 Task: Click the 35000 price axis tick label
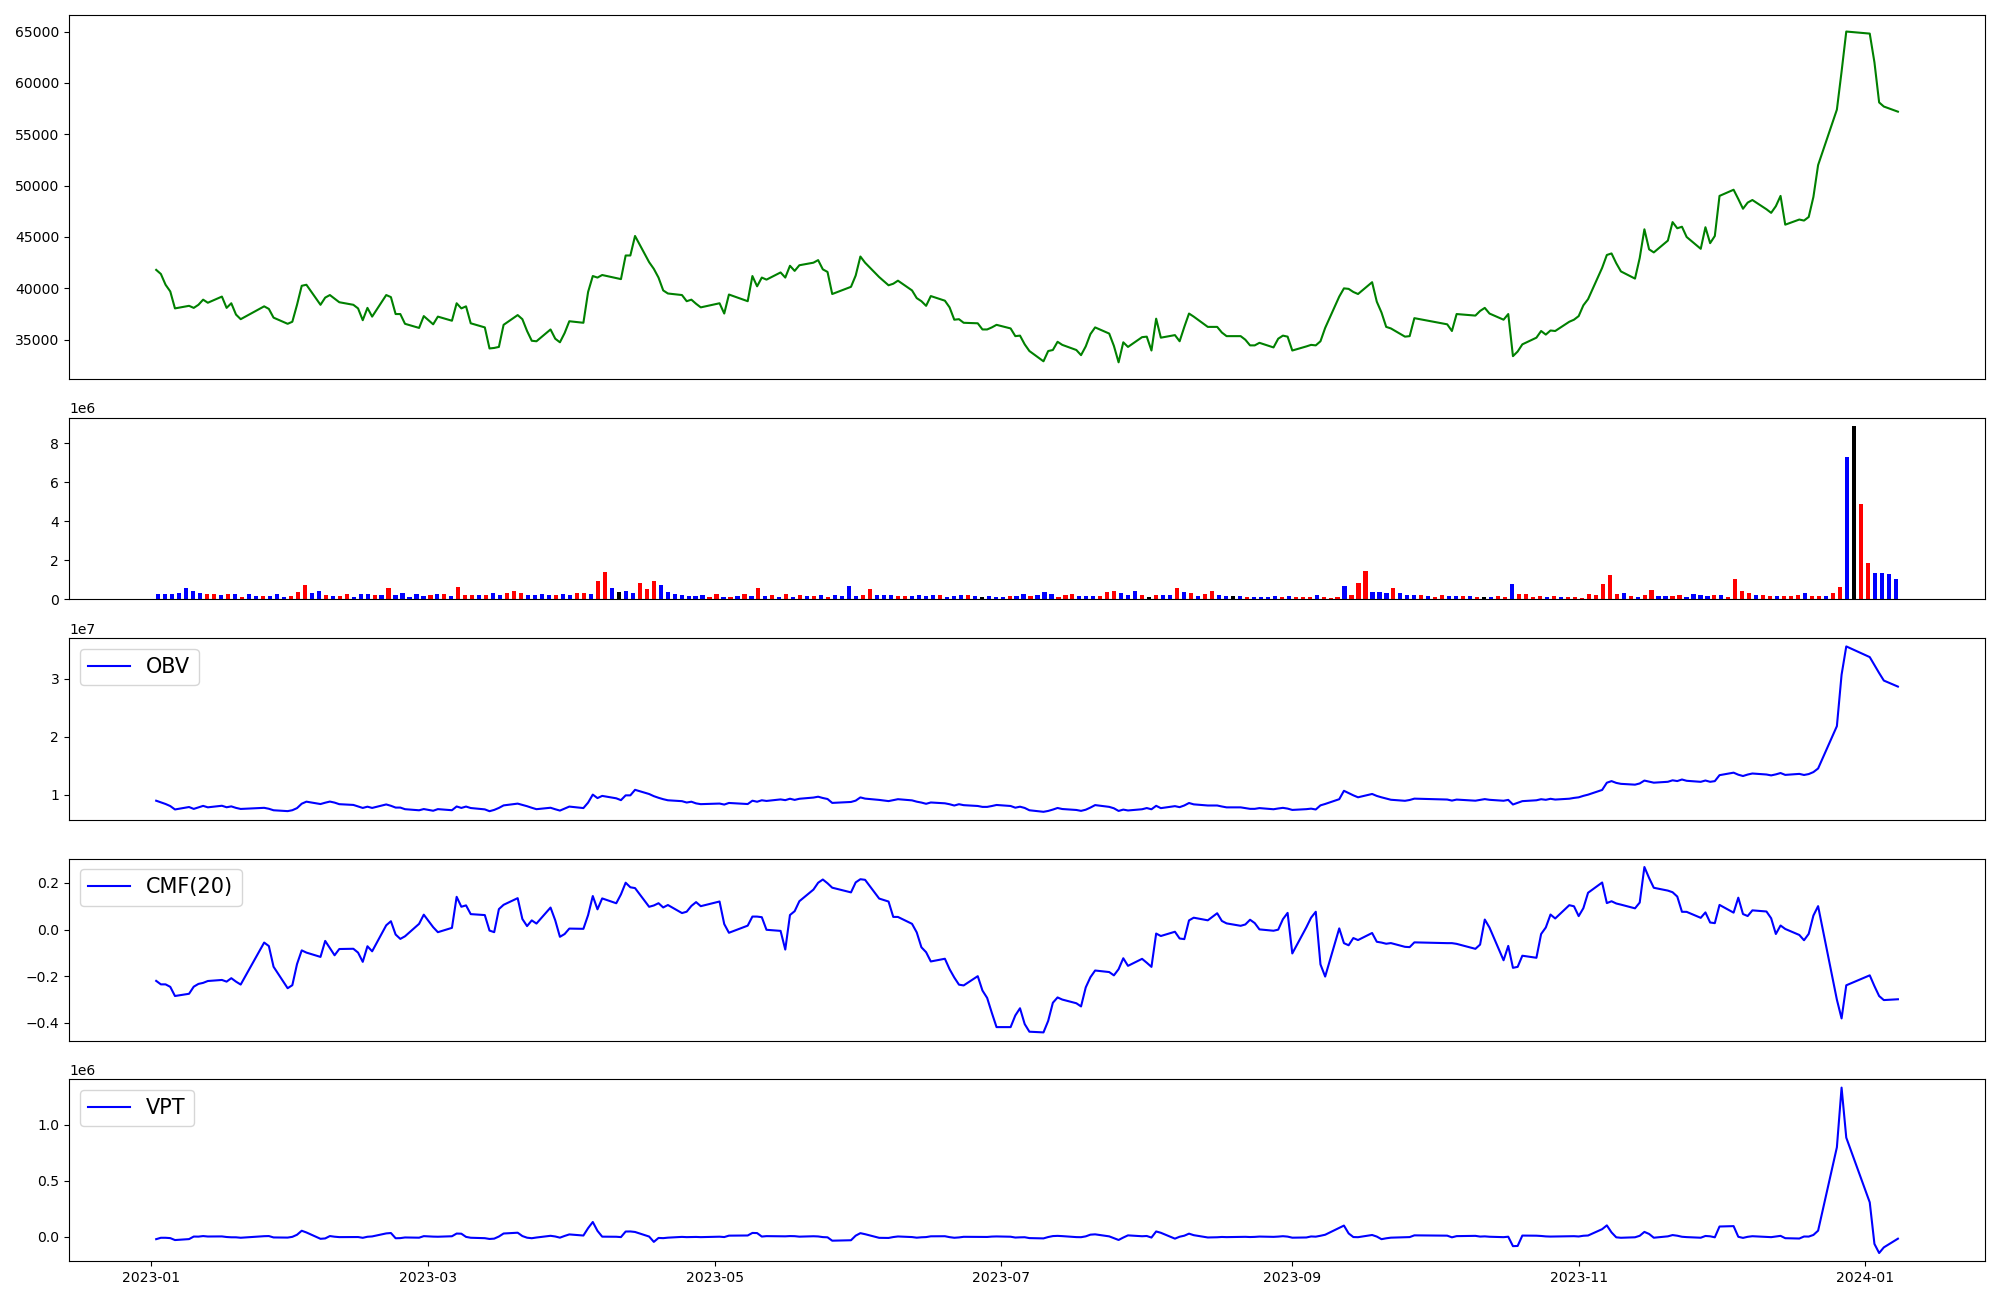[36, 340]
